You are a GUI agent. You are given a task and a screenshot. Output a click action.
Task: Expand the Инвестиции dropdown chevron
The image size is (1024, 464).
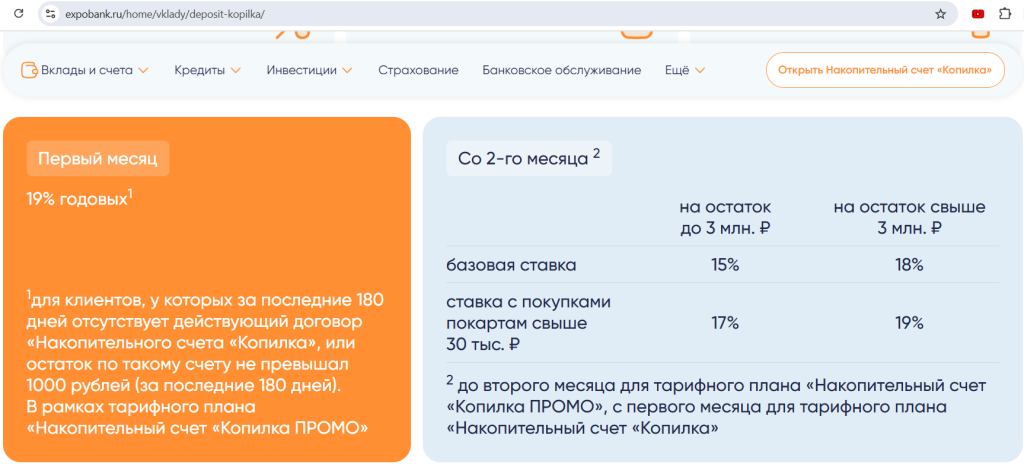pyautogui.click(x=347, y=71)
